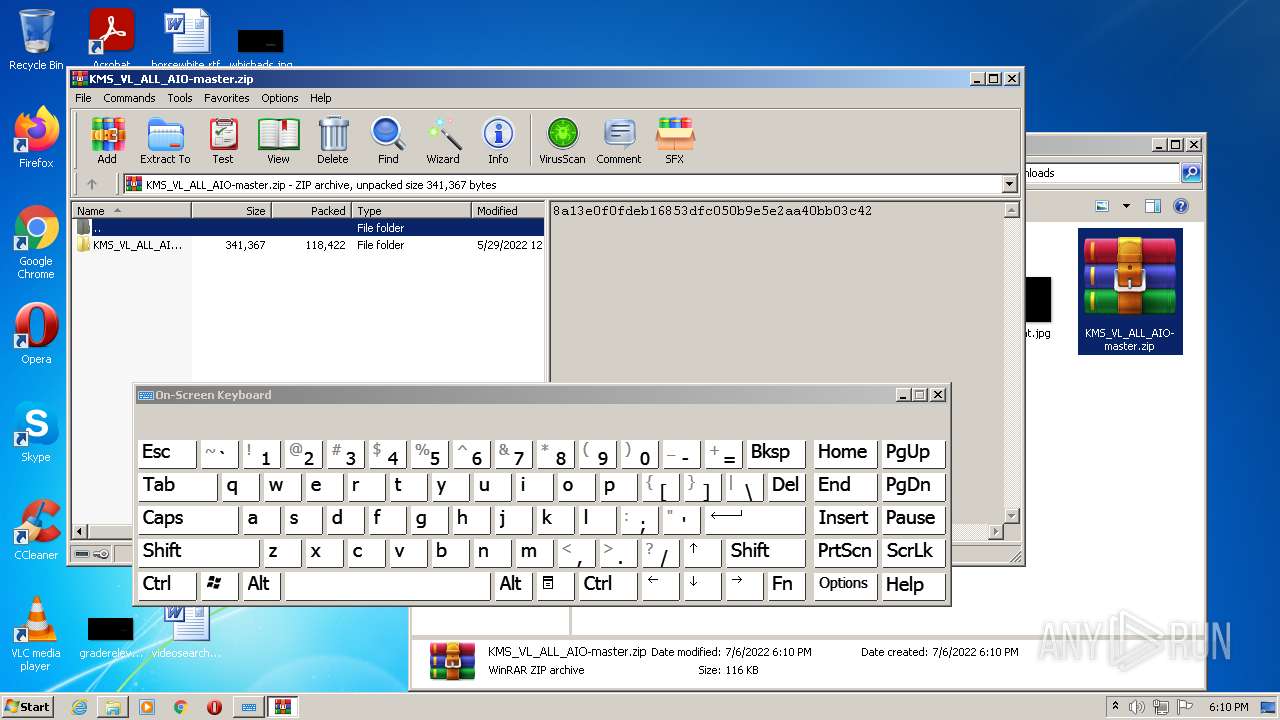Open the Help menu in WinRAR
Image resolution: width=1280 pixels, height=720 pixels.
[320, 98]
